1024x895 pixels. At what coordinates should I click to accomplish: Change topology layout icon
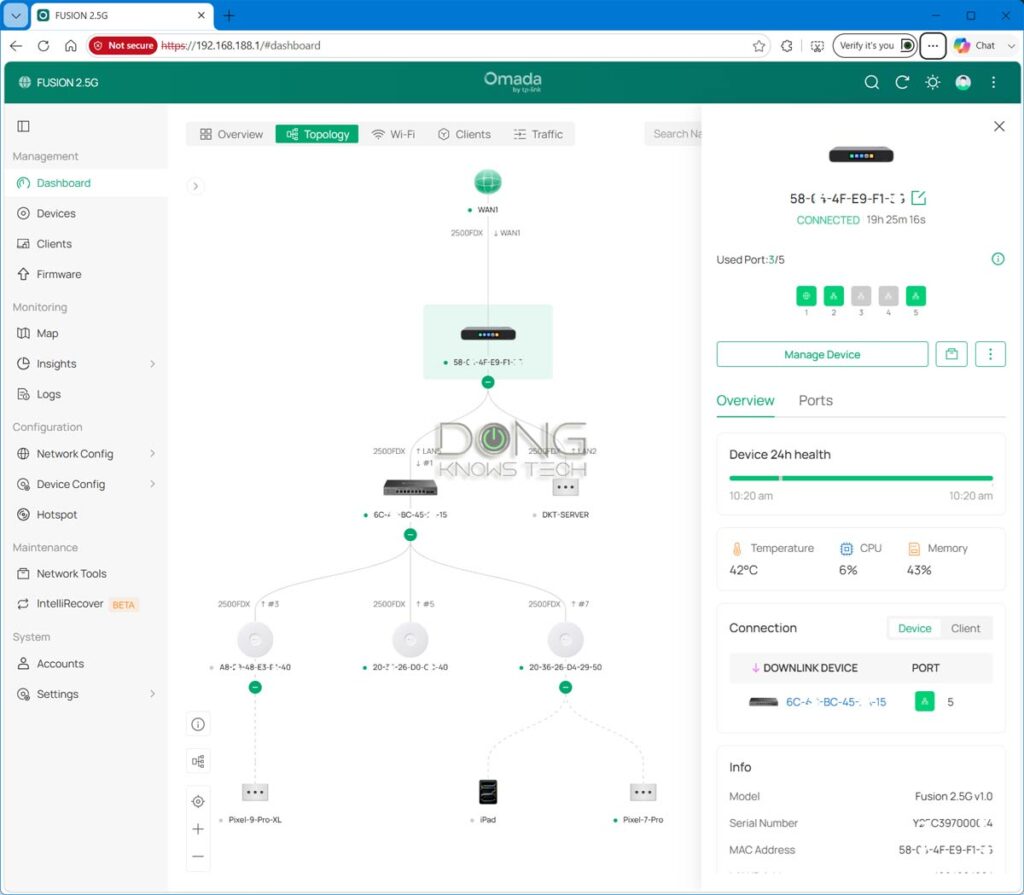point(198,761)
